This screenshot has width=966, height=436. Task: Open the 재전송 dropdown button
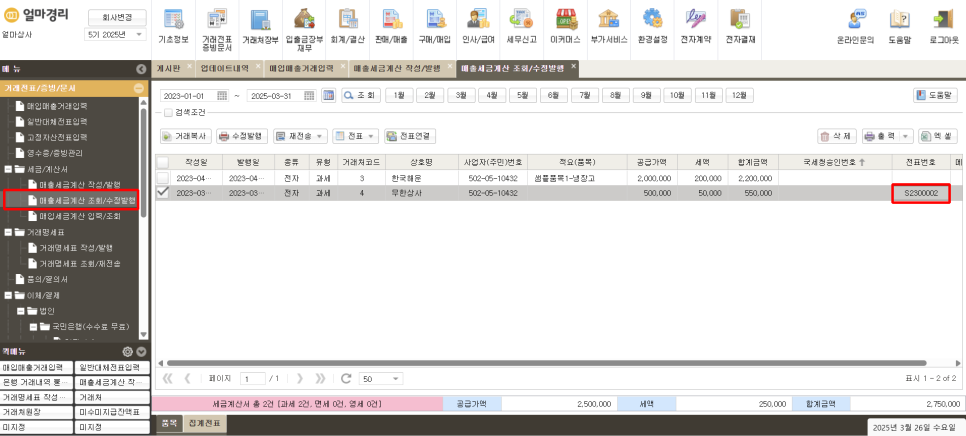tap(300, 136)
